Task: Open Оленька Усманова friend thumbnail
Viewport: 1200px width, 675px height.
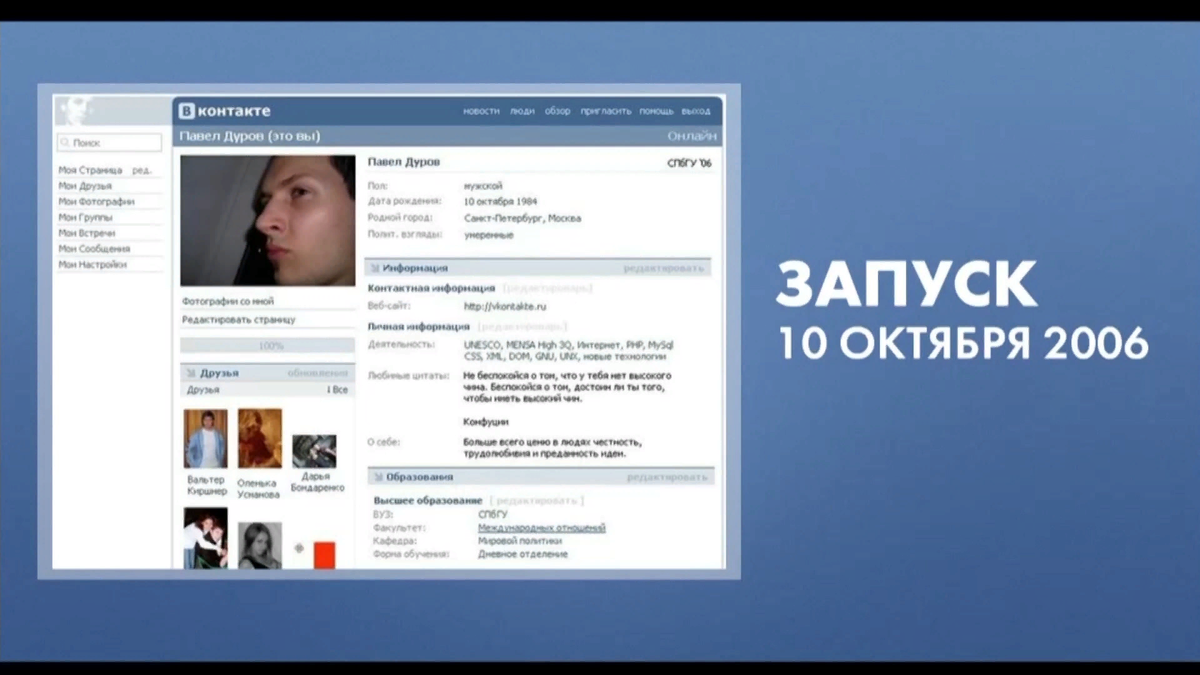Action: [x=260, y=439]
